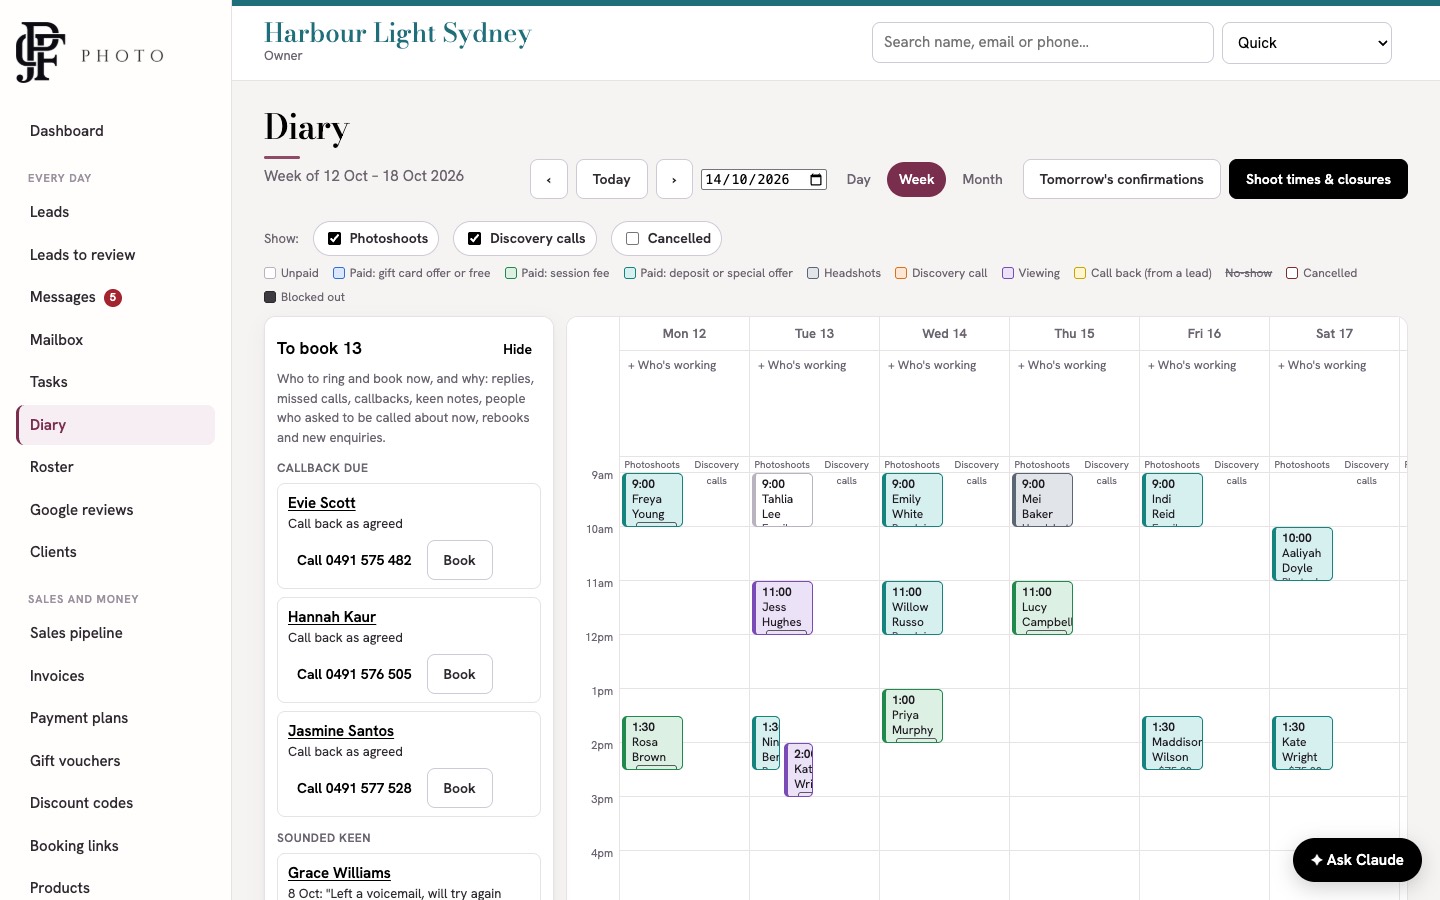Open Grace Williams client link

339,873
